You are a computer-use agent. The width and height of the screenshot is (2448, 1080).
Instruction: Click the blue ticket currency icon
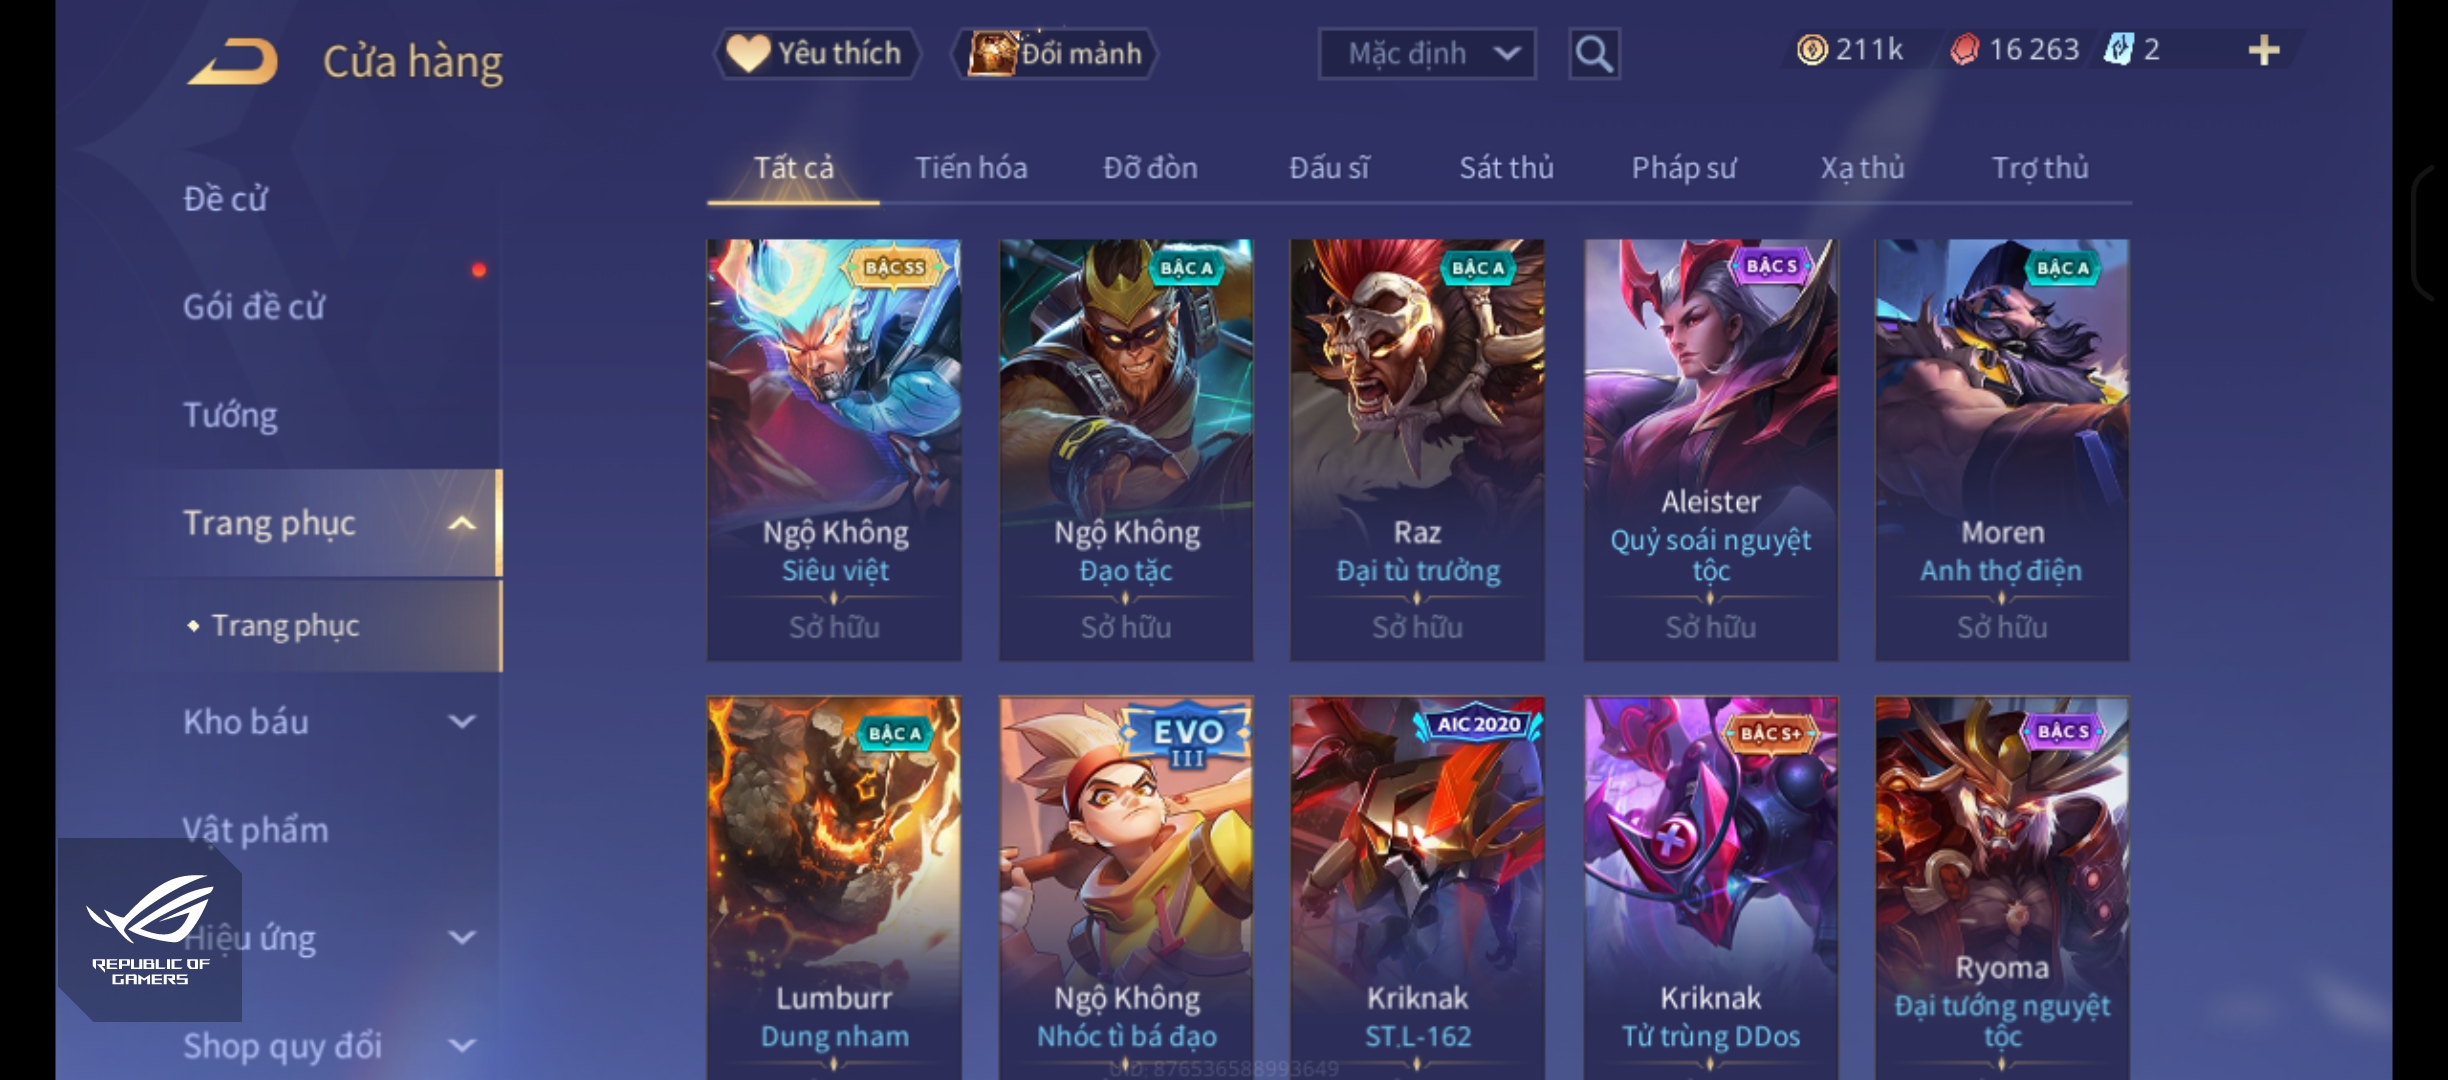pyautogui.click(x=2118, y=50)
